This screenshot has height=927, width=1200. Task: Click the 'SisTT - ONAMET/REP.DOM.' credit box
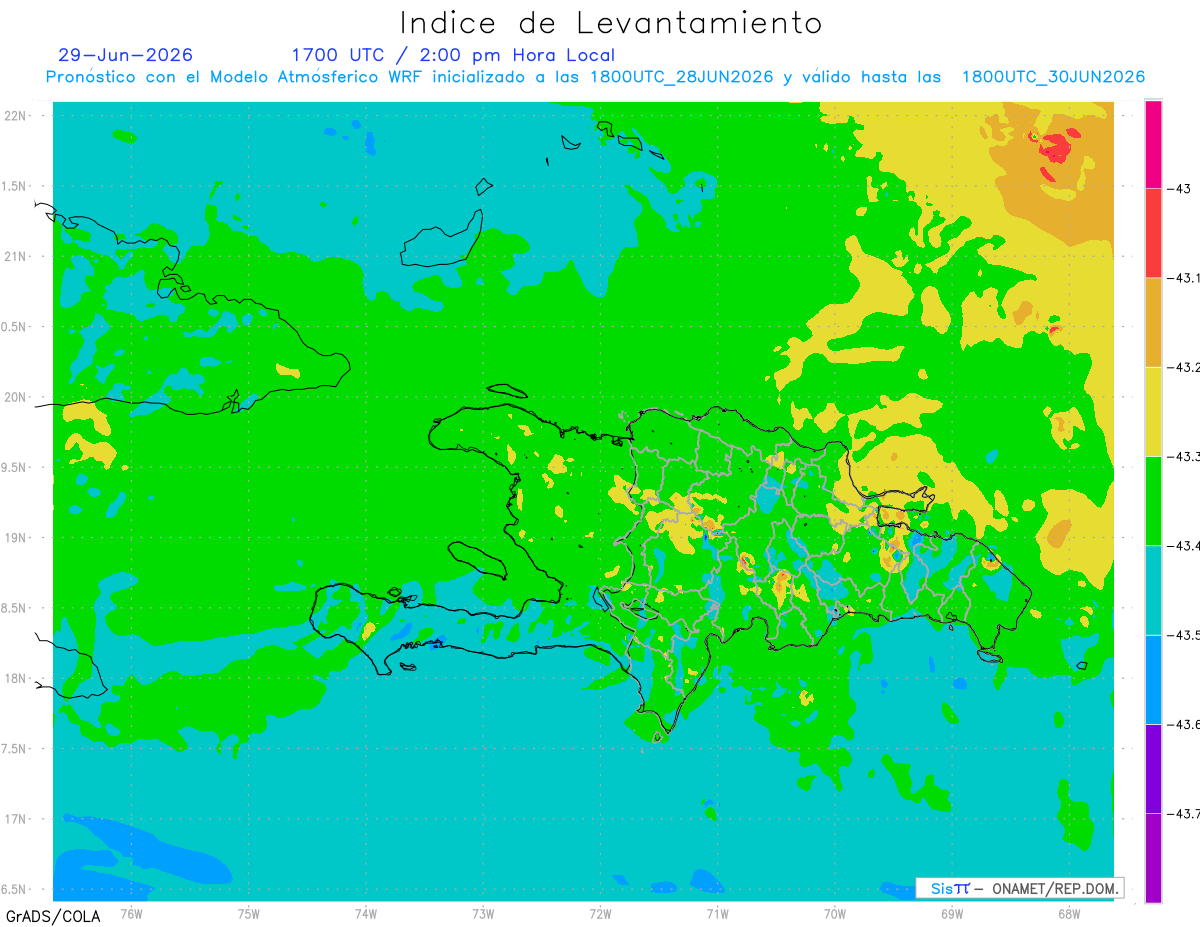[x=1020, y=888]
